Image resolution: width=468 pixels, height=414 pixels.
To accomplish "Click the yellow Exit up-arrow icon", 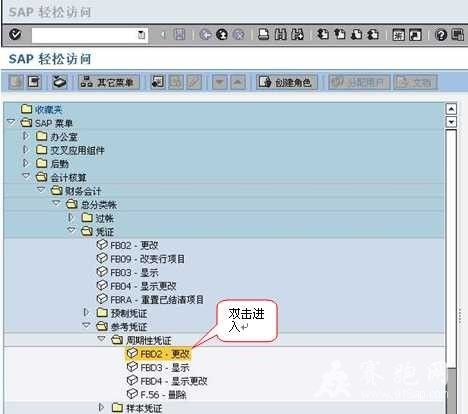I will pyautogui.click(x=222, y=35).
